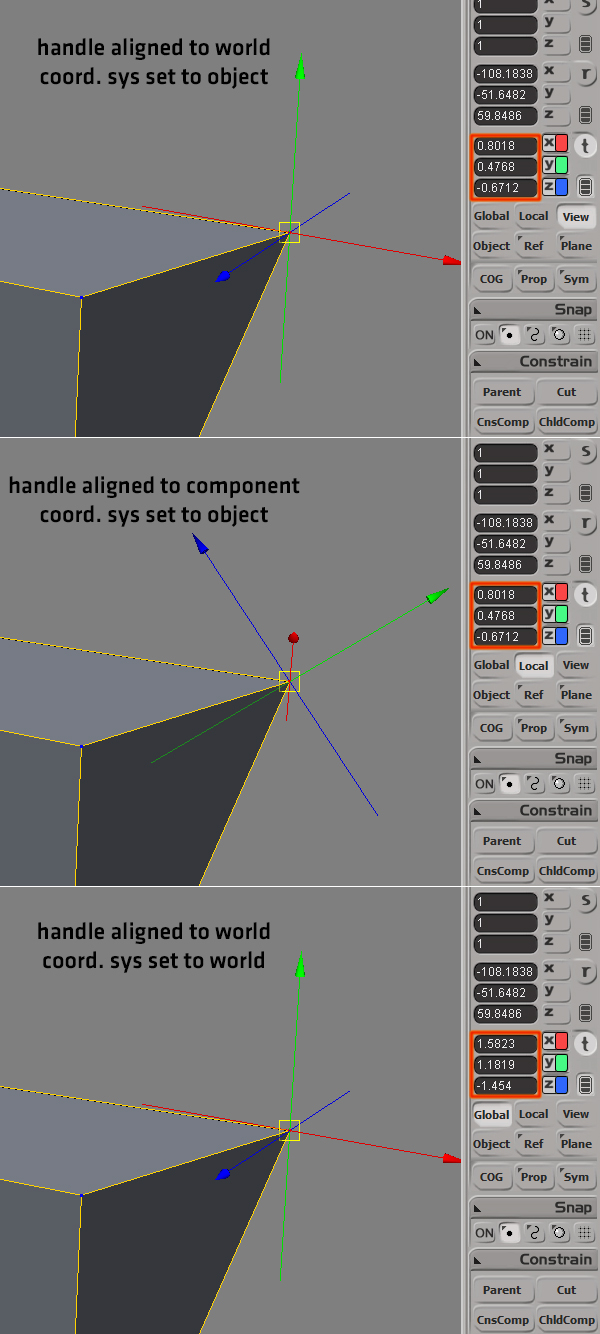Activate surface sphere snap icon in View-mode panel
This screenshot has height=1334, width=600.
click(x=559, y=335)
